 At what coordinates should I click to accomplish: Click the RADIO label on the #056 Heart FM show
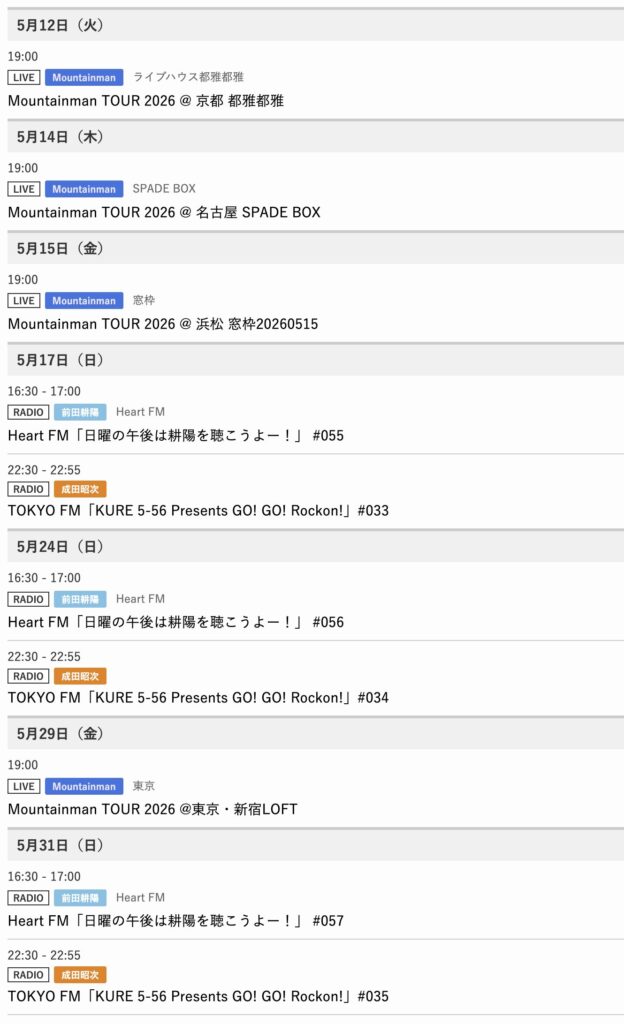click(28, 599)
